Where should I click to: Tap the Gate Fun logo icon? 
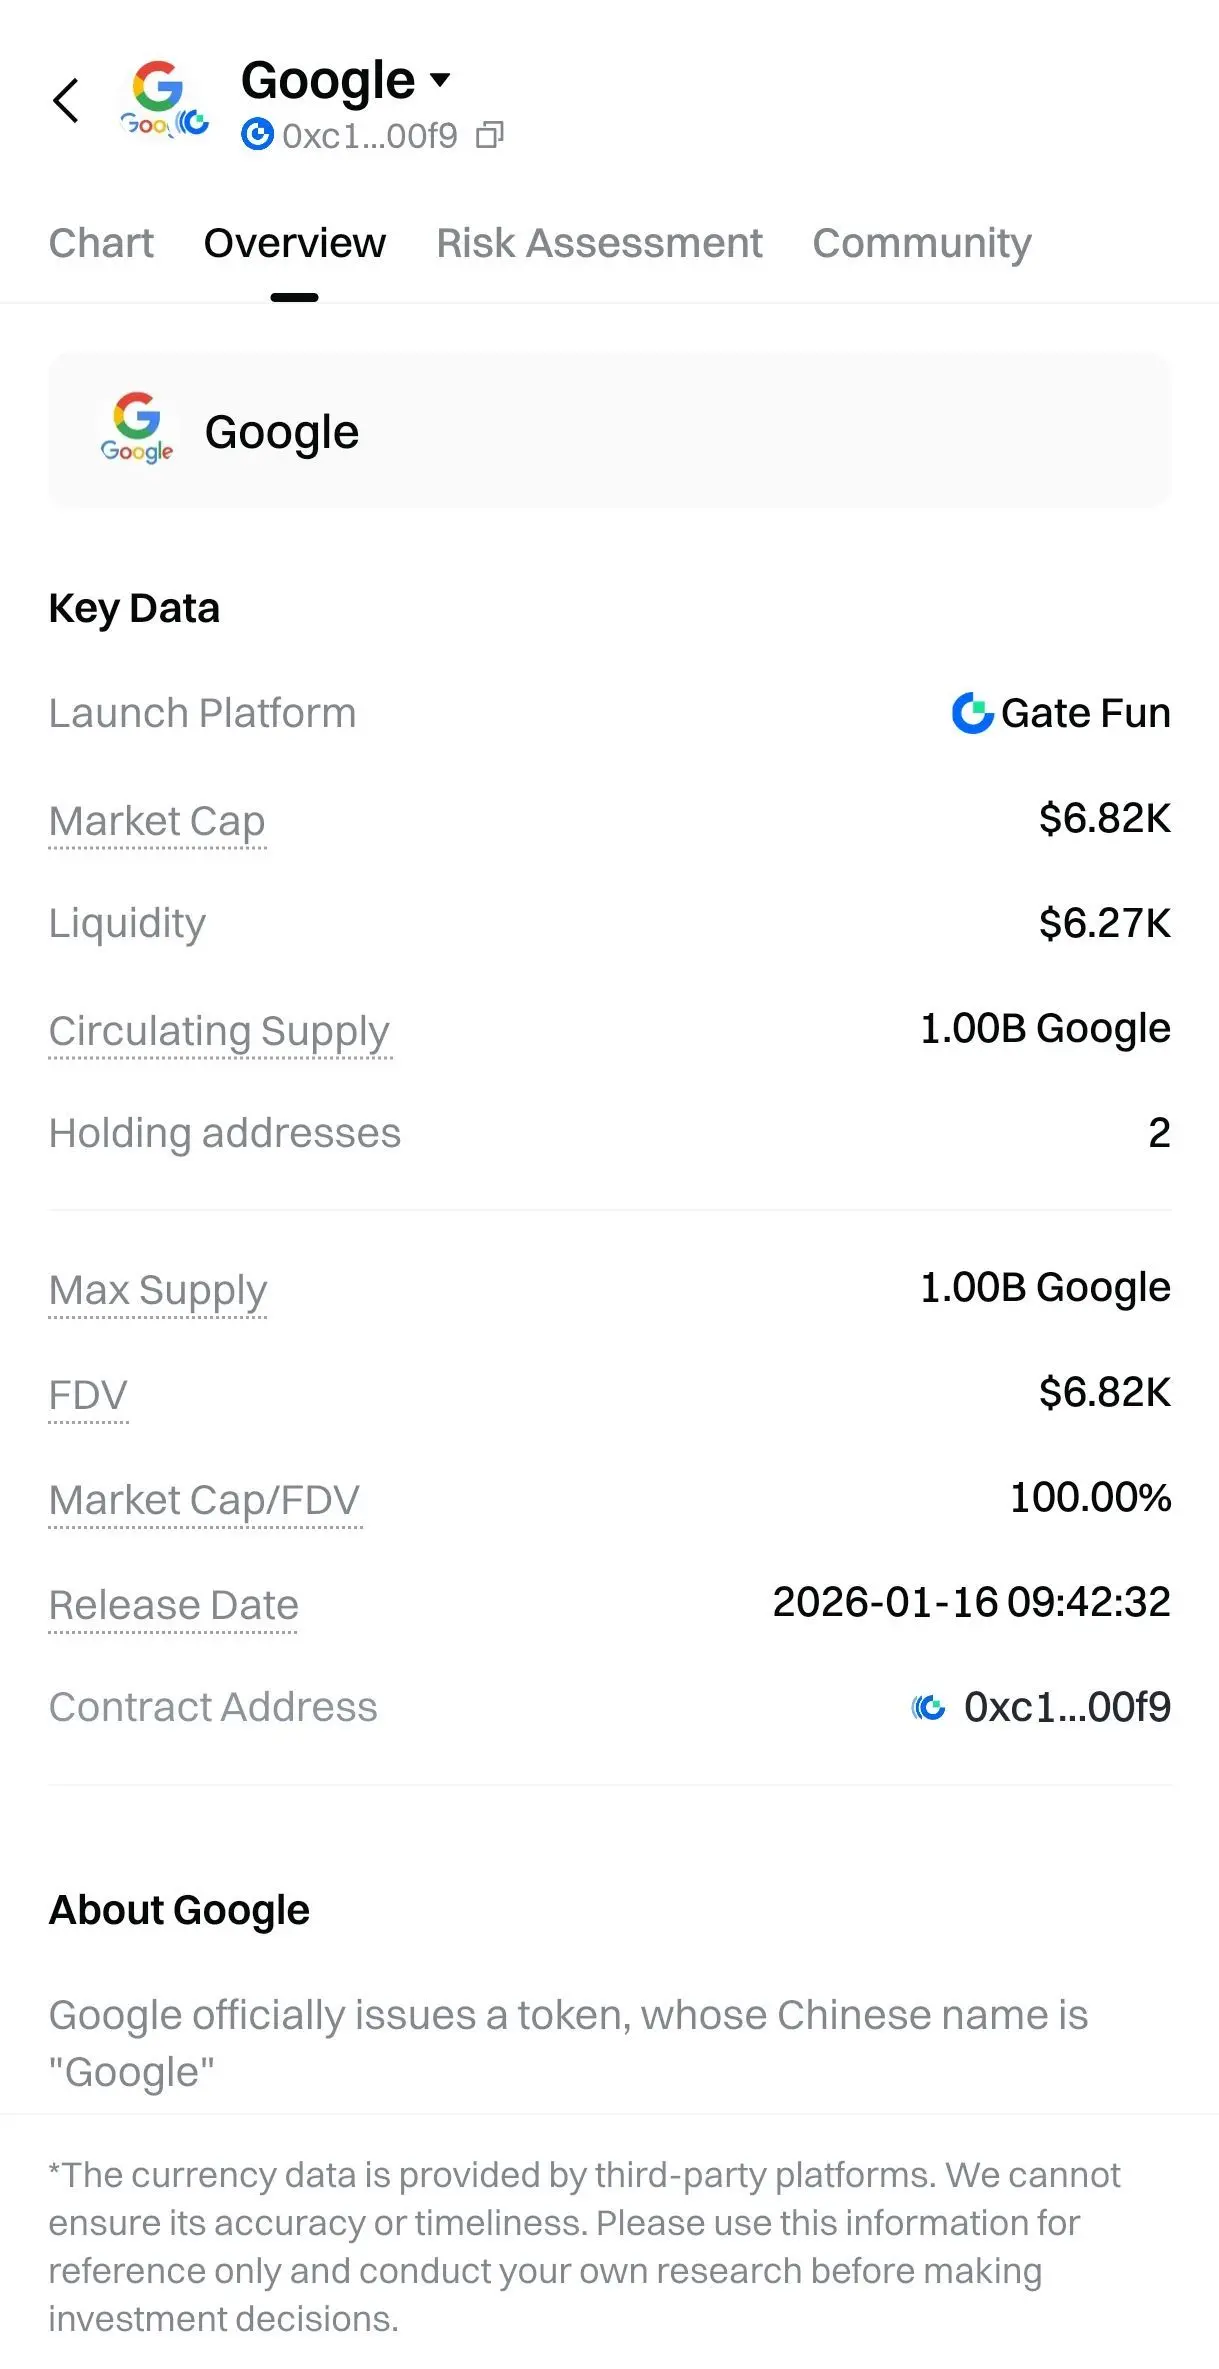point(972,713)
